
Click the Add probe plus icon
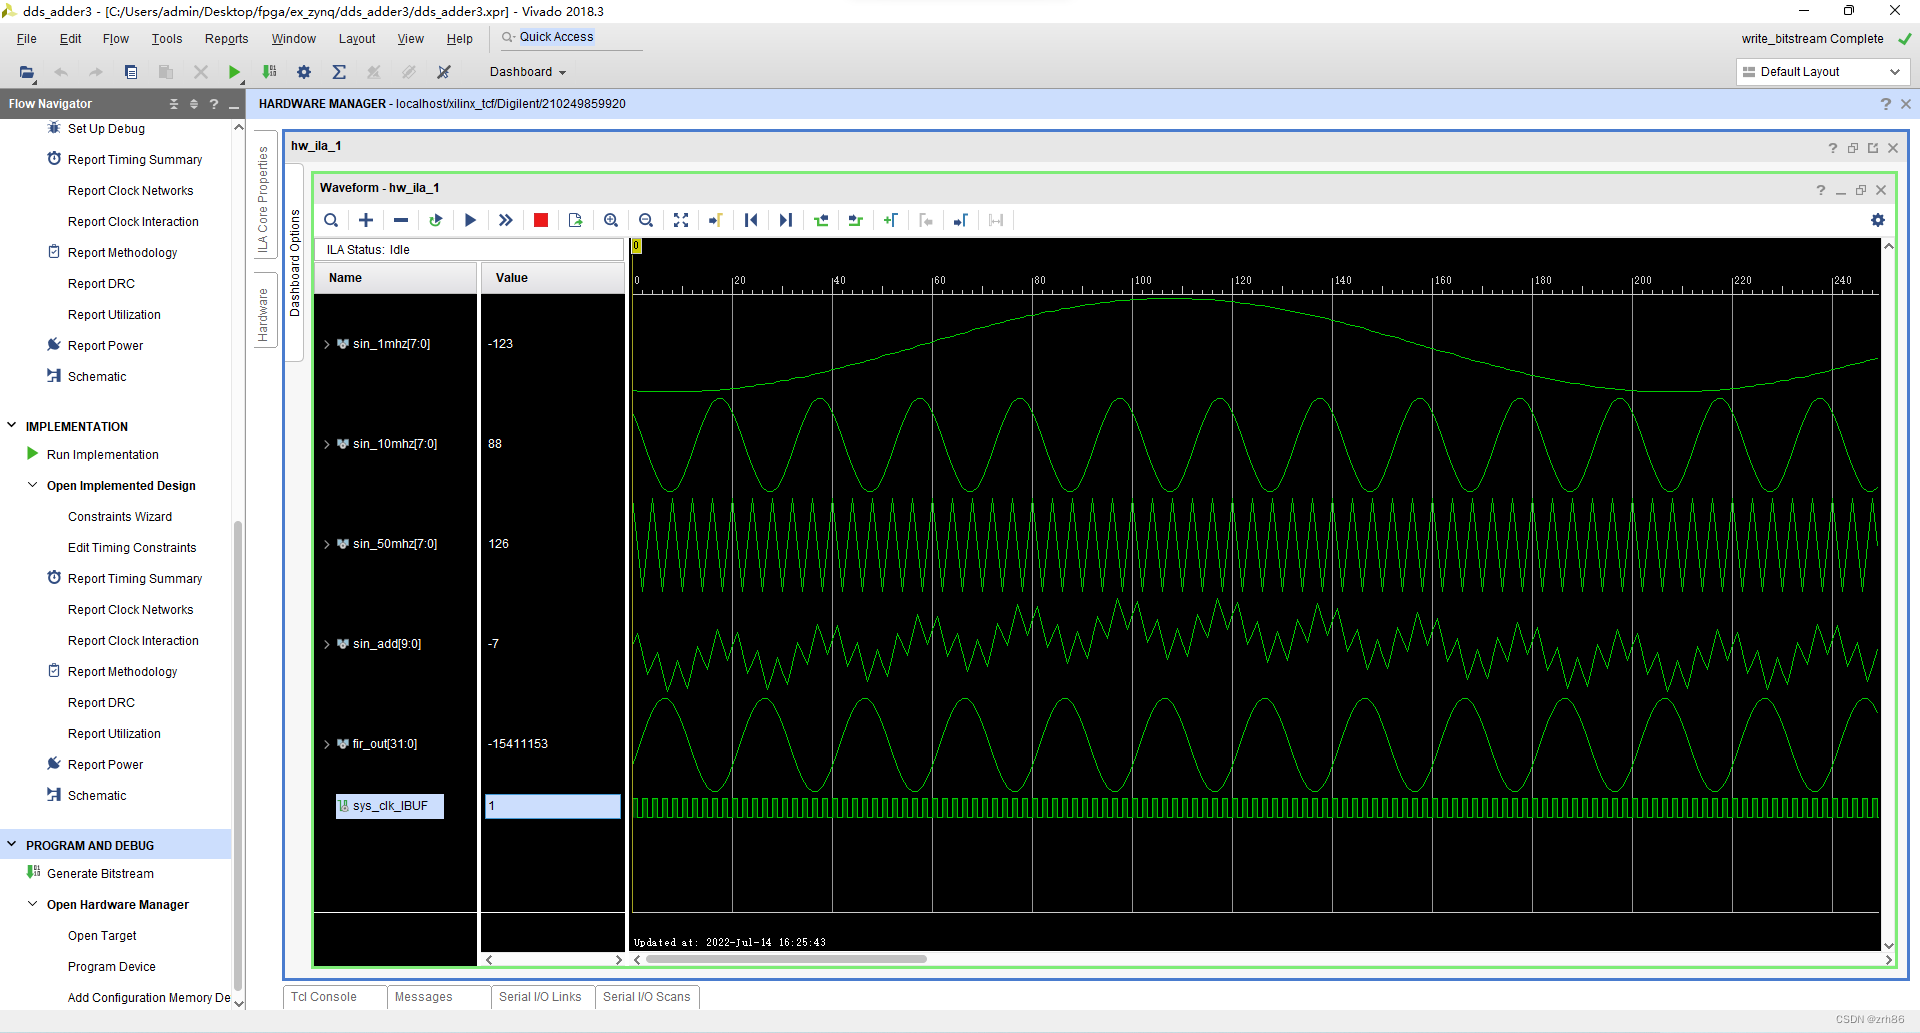(x=366, y=220)
